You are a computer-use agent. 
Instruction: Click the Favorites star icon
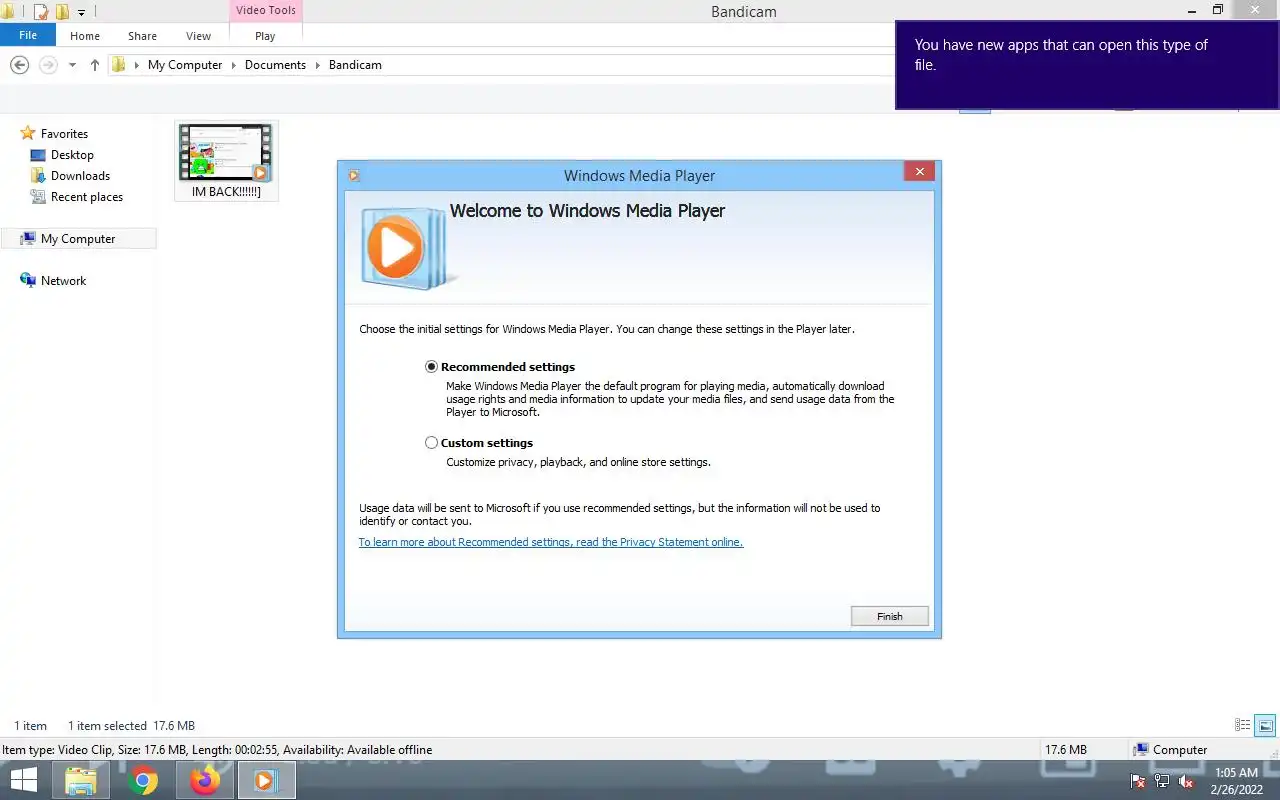(28, 133)
